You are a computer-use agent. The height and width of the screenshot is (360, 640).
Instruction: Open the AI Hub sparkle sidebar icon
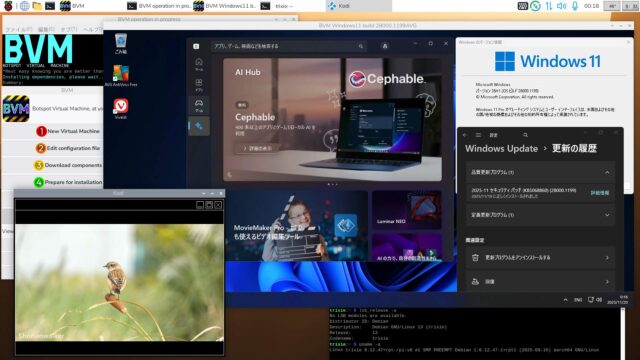click(x=199, y=126)
